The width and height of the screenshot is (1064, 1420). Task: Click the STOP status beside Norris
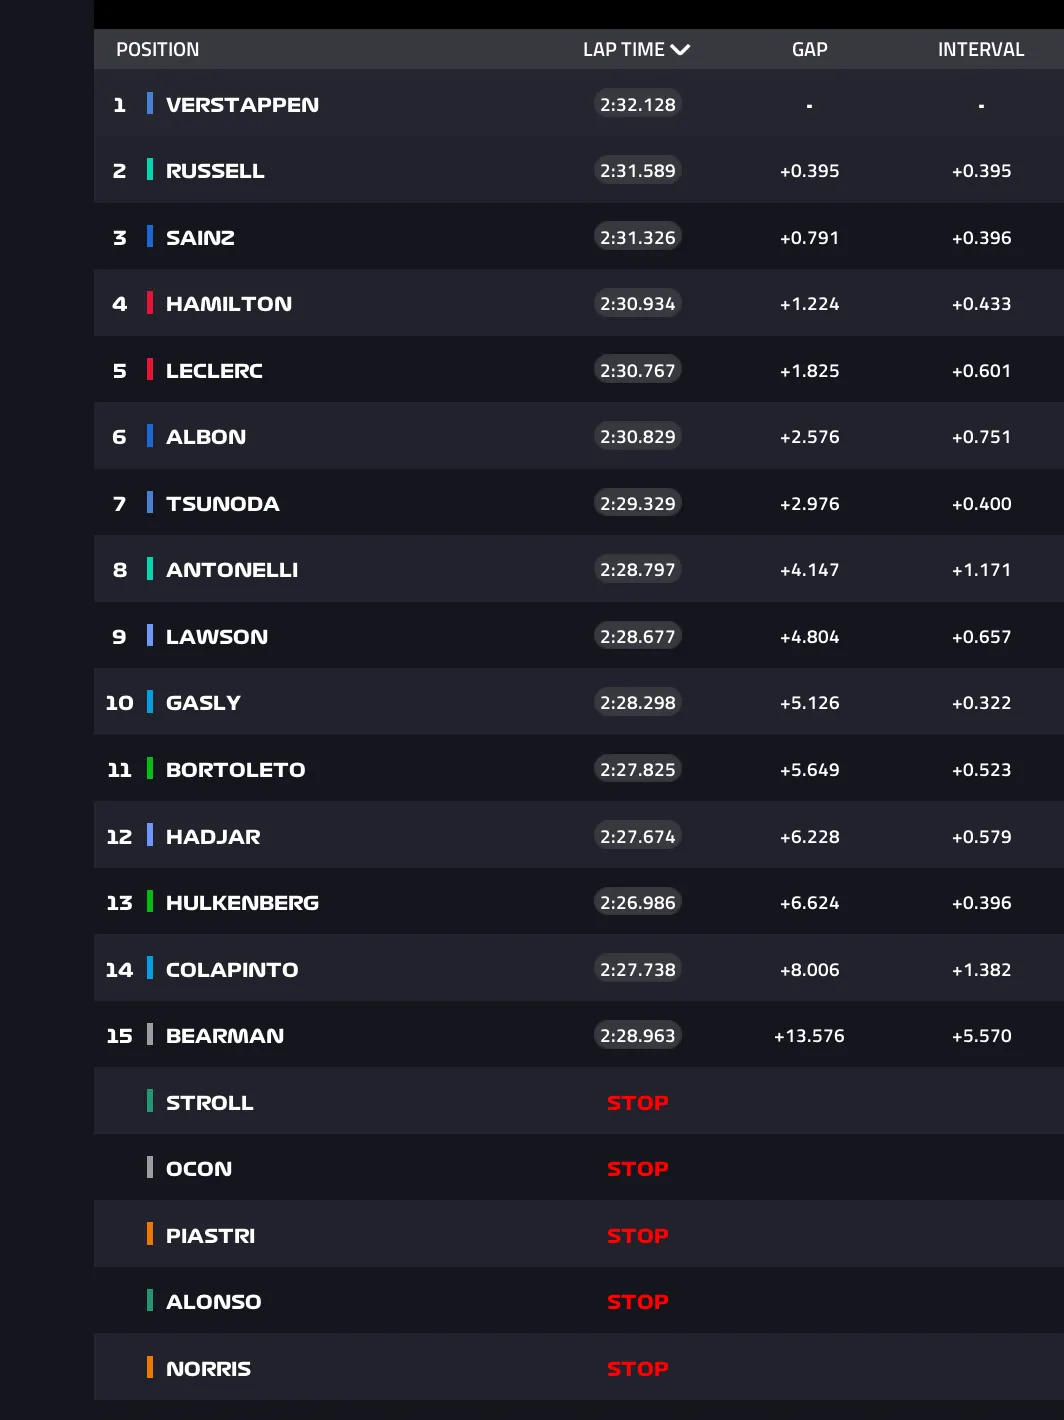click(x=637, y=1368)
